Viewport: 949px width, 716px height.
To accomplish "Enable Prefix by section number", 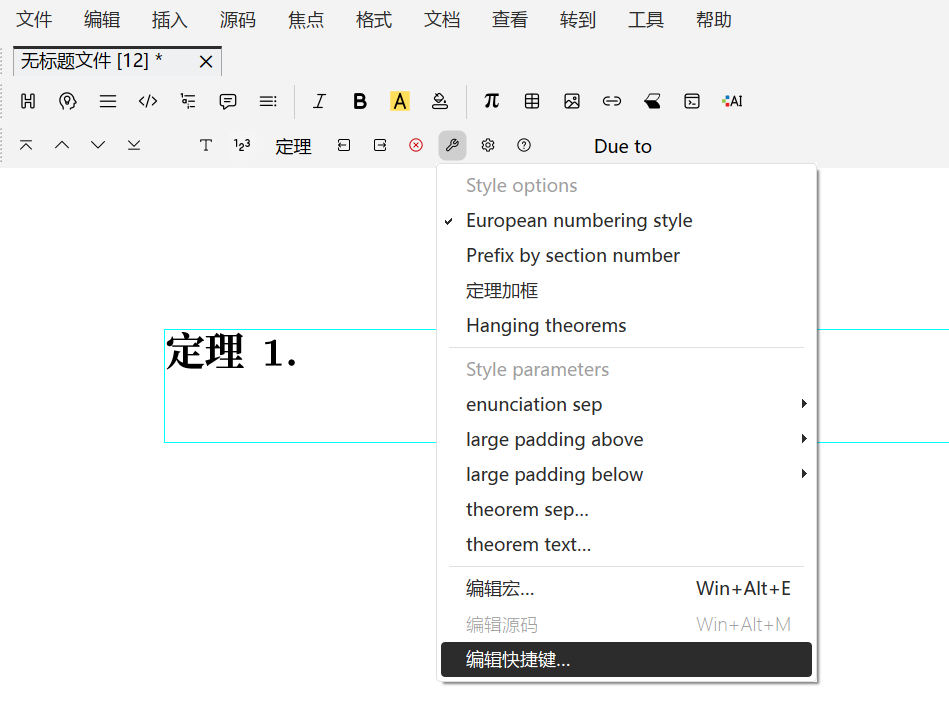I will point(572,256).
